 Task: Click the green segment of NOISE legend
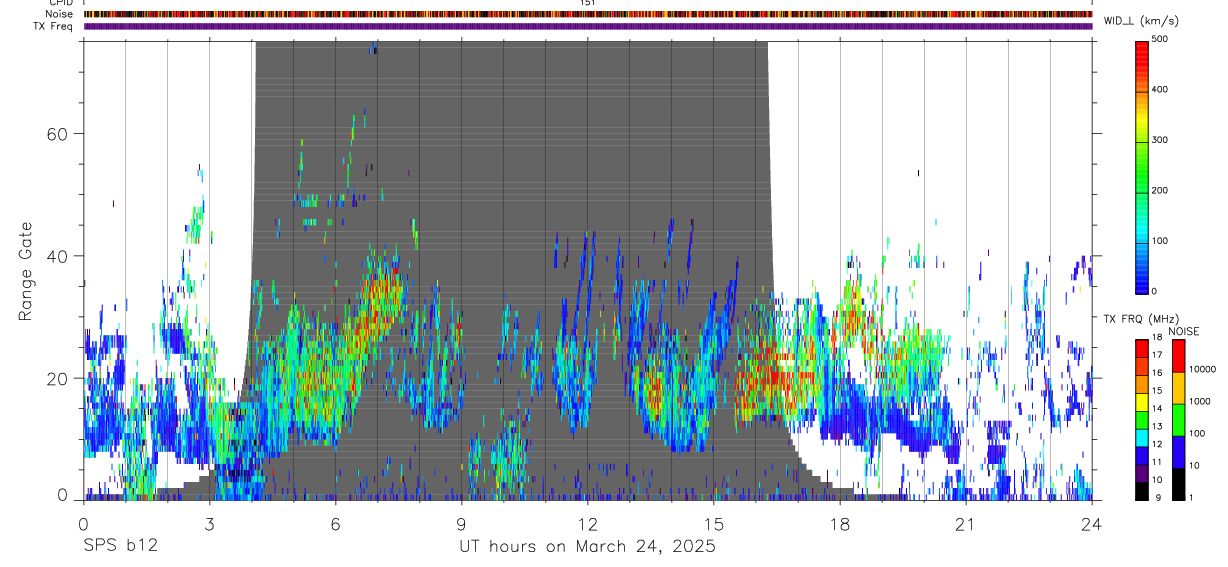[x=1177, y=420]
